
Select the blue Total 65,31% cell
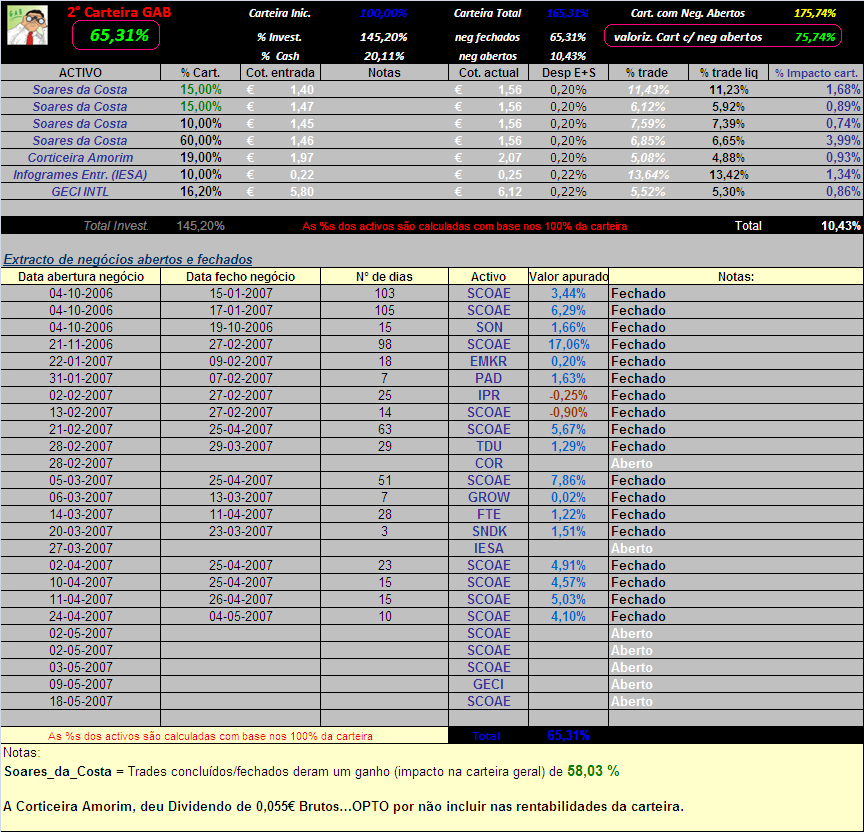pos(569,736)
